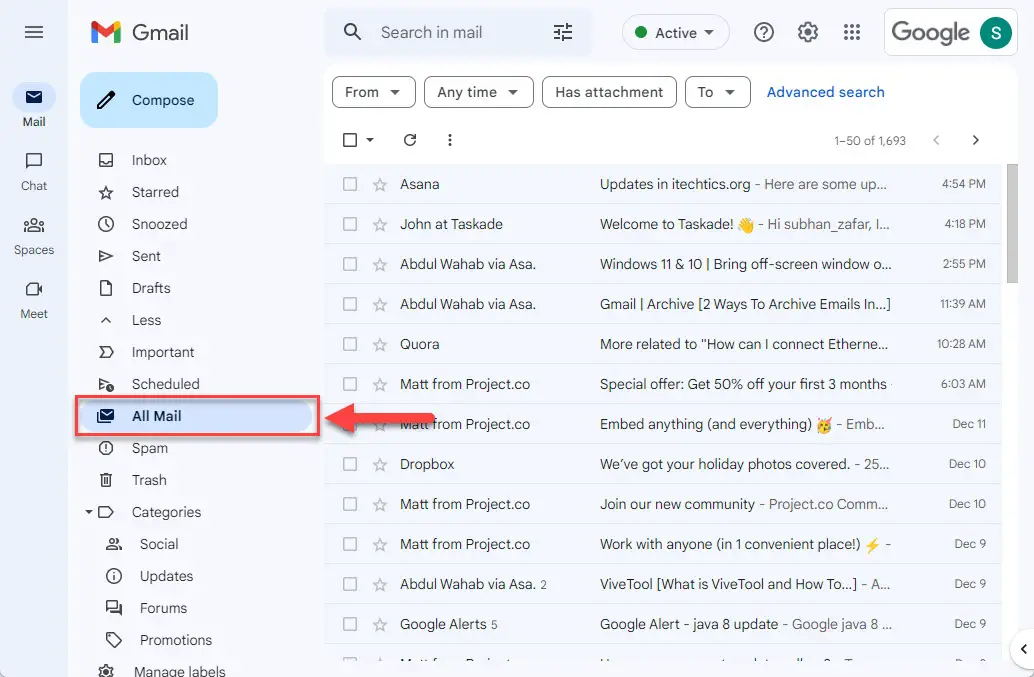
Task: Select Mail in the side rail
Action: pyautogui.click(x=34, y=105)
